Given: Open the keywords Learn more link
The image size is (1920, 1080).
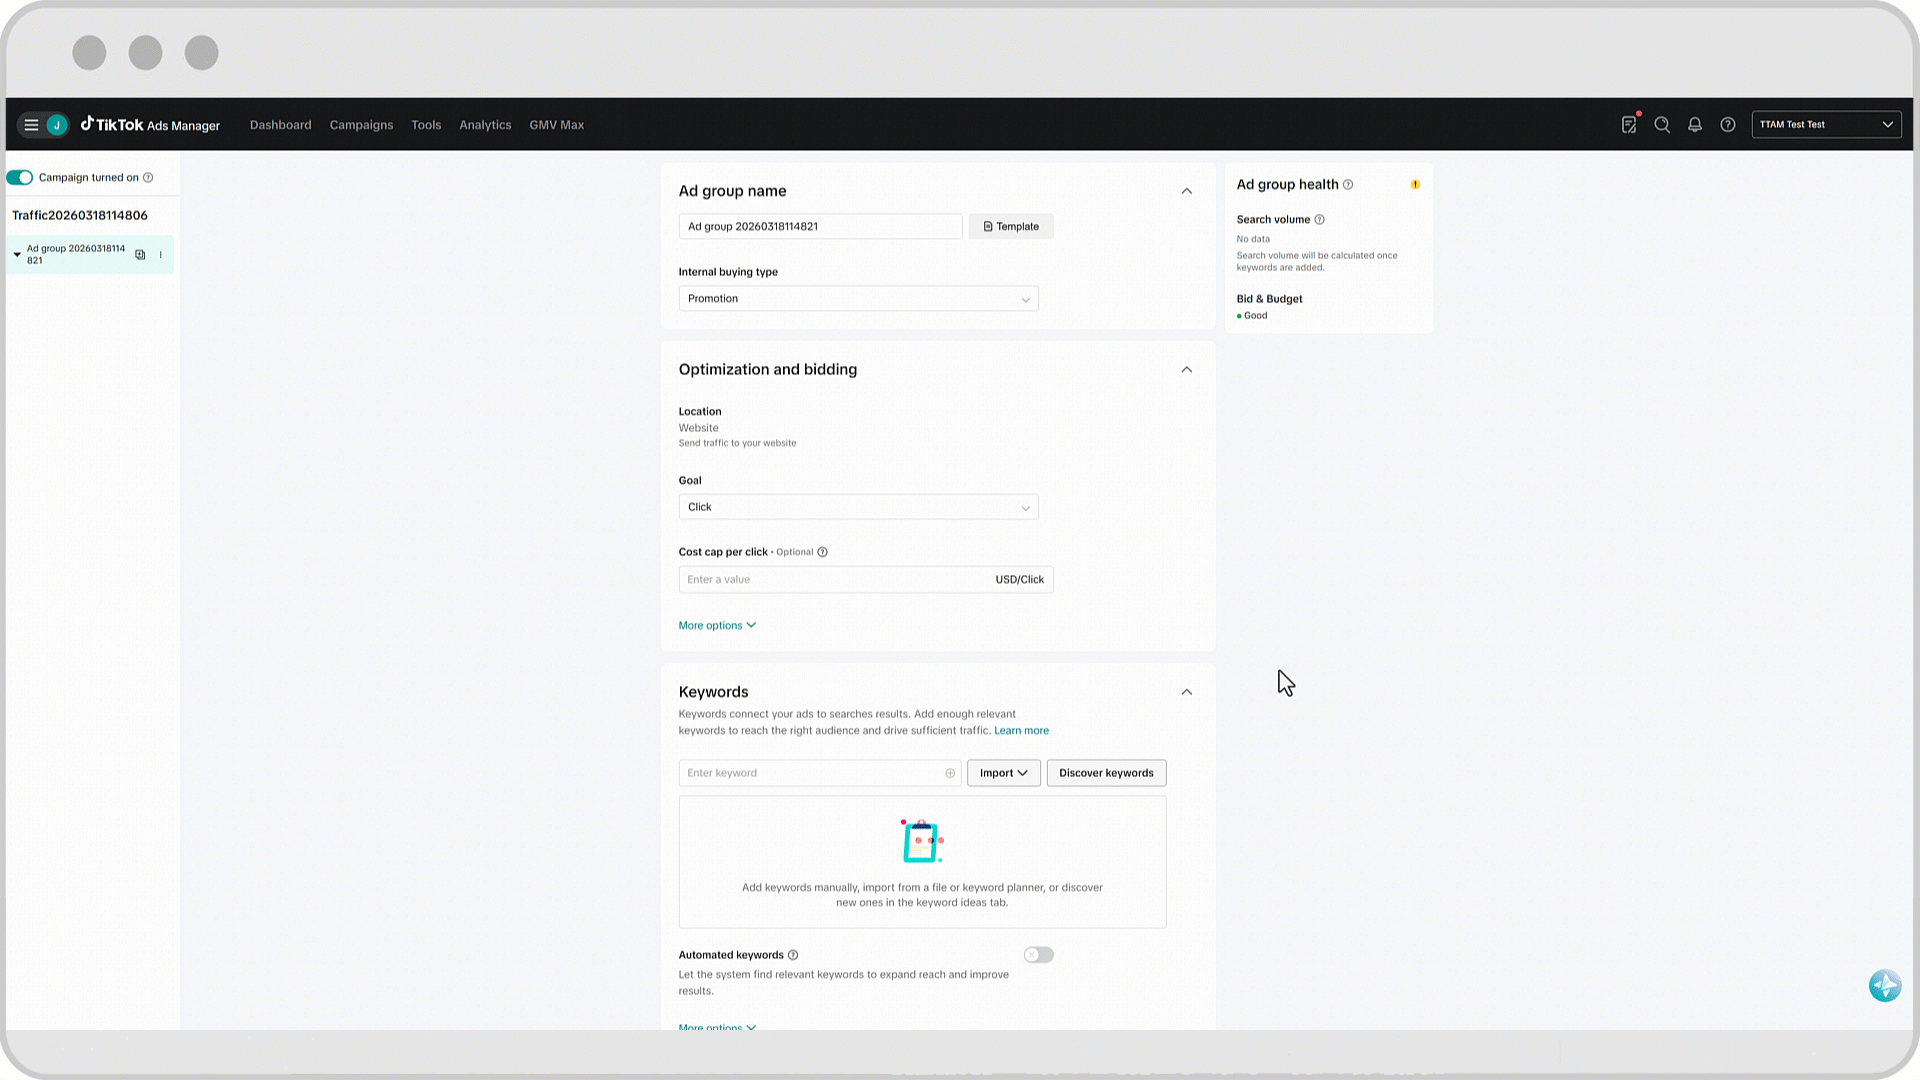Looking at the screenshot, I should 1021,730.
